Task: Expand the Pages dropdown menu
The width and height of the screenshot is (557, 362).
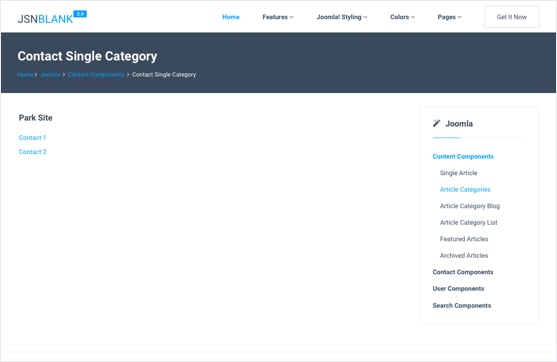Action: click(449, 17)
